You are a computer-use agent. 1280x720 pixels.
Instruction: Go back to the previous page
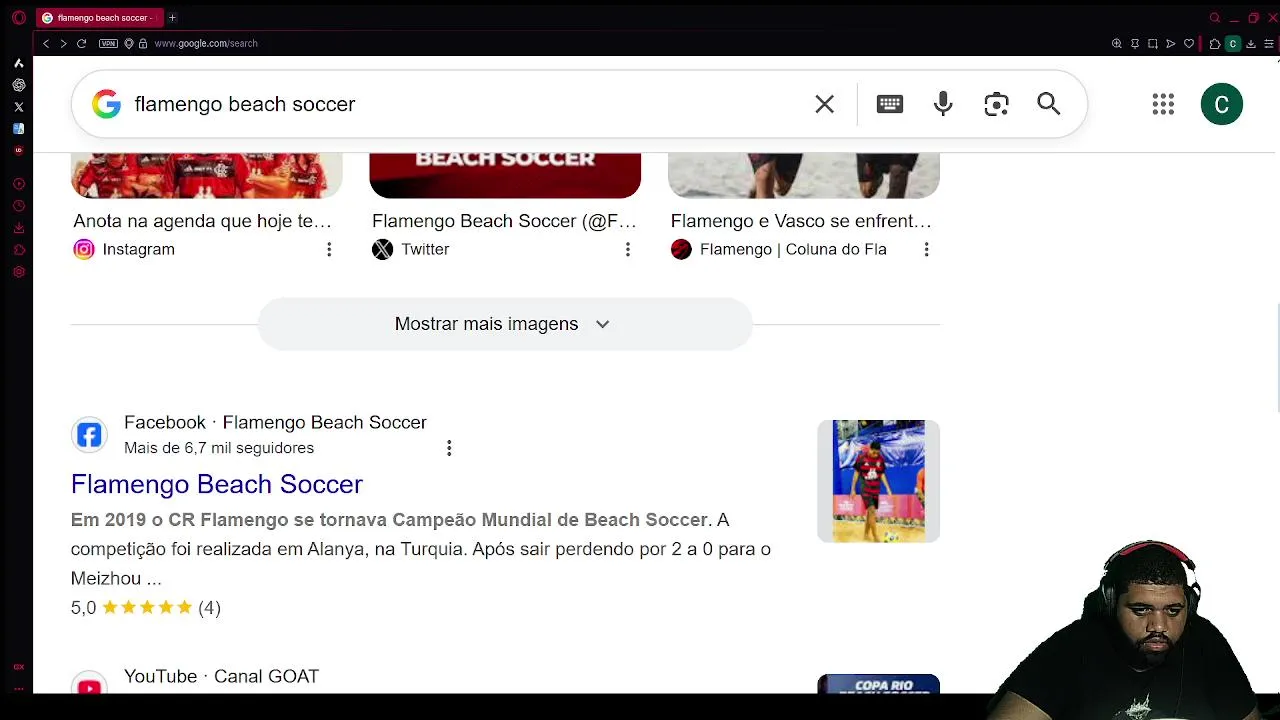[x=45, y=44]
